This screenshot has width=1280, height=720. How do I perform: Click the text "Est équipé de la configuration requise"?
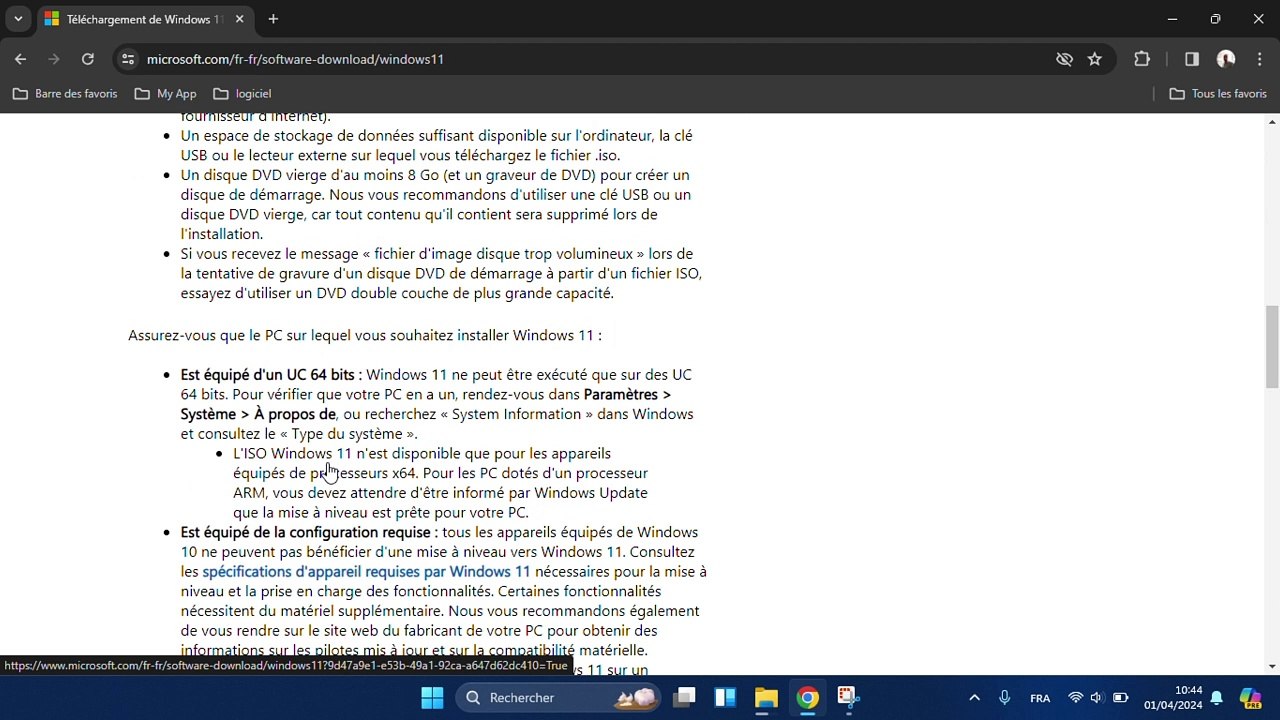[305, 532]
